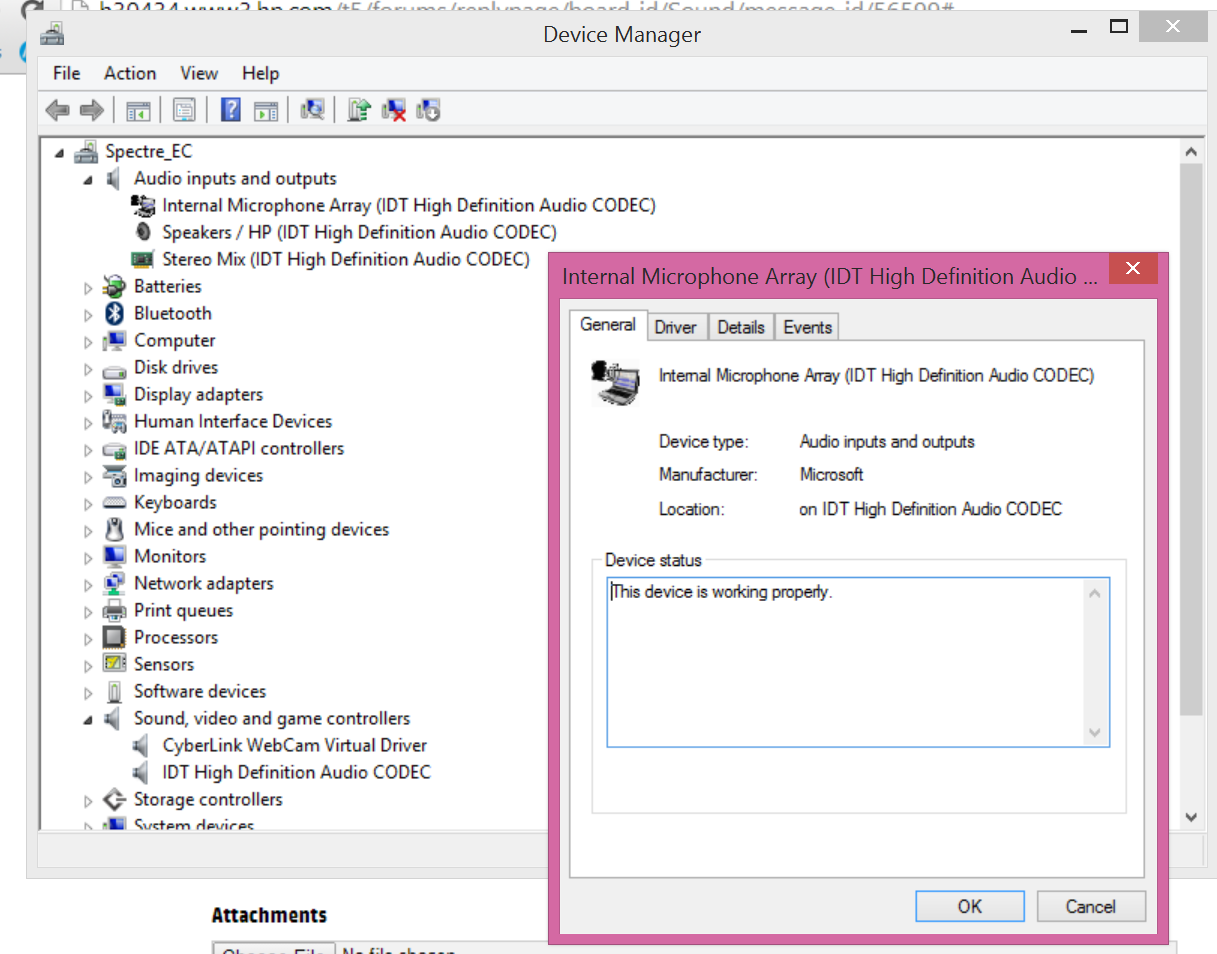
Task: Collapse the Audio inputs and outputs node
Action: [x=88, y=180]
